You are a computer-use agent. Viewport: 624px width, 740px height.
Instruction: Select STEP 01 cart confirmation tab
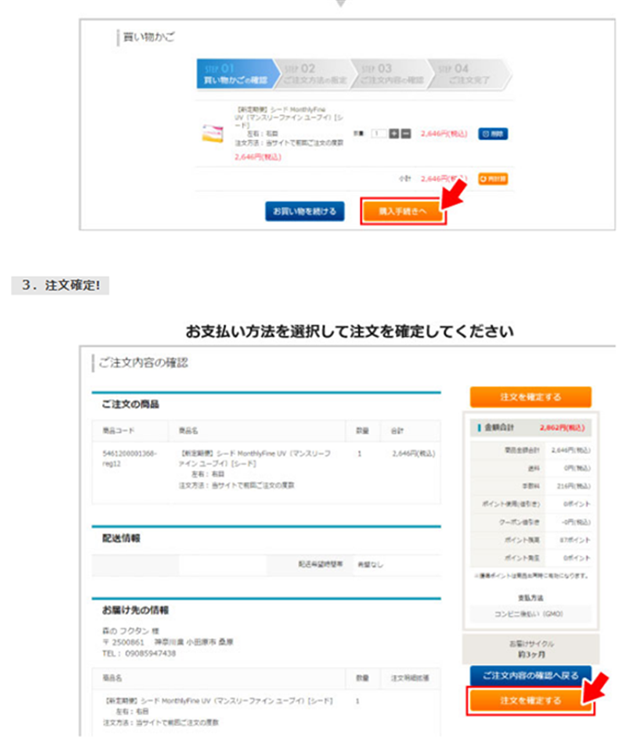tap(232, 74)
